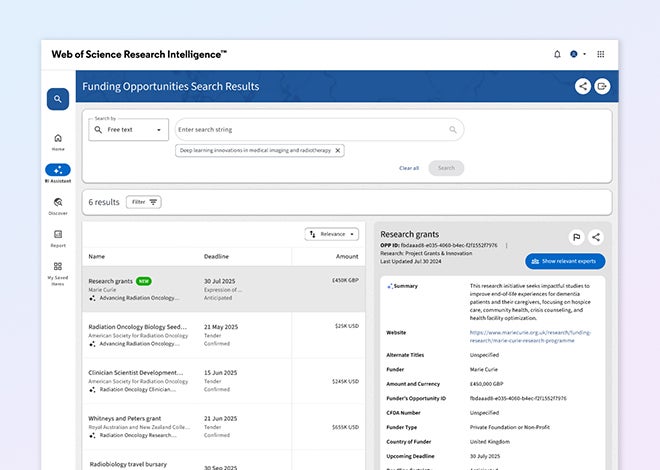This screenshot has height=470, width=660.
Task: Flag the Research grants opportunity
Action: 576,237
